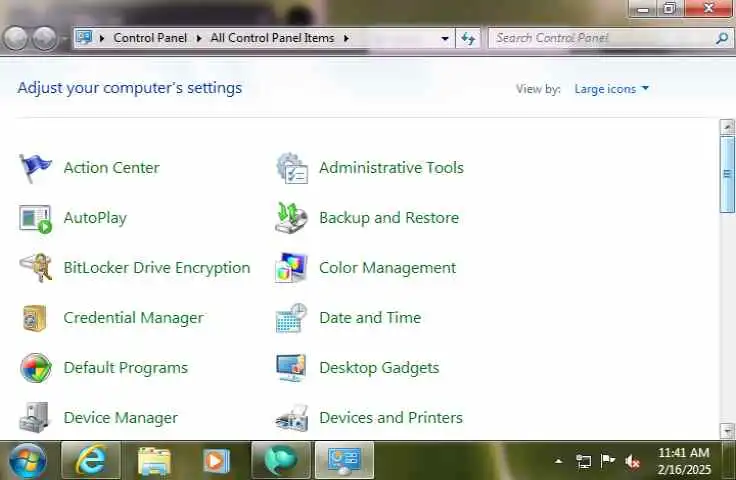Click the Backup and Restore text link

(389, 218)
